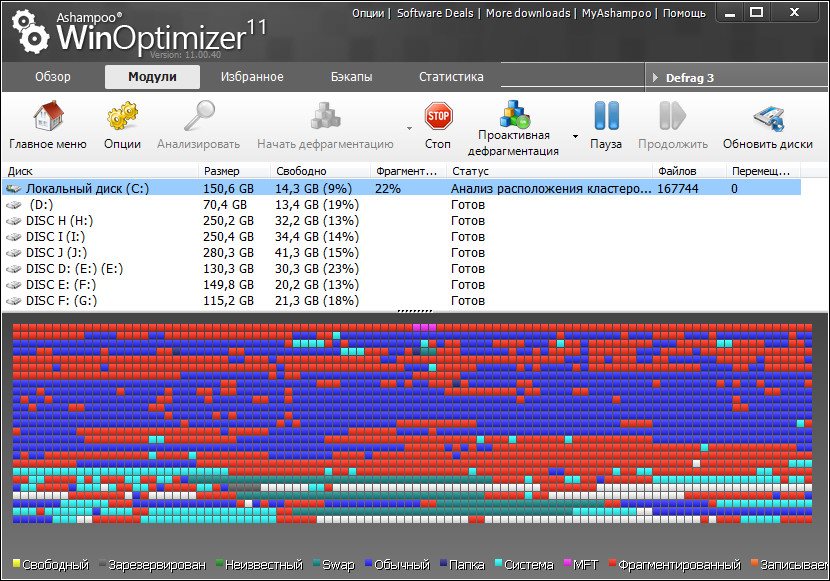
Task: Click the Анализировать magnifier icon
Action: tap(199, 116)
